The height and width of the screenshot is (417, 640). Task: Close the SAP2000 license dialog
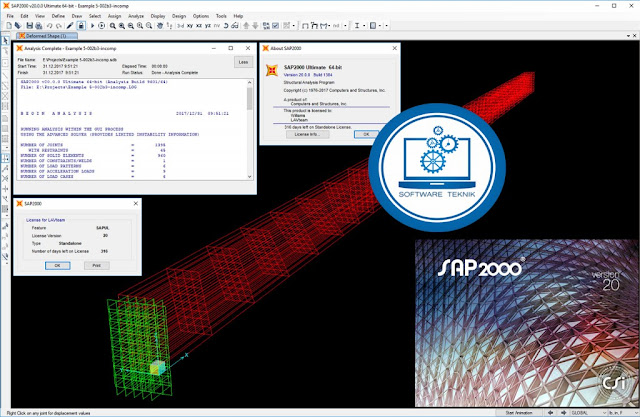[x=136, y=203]
